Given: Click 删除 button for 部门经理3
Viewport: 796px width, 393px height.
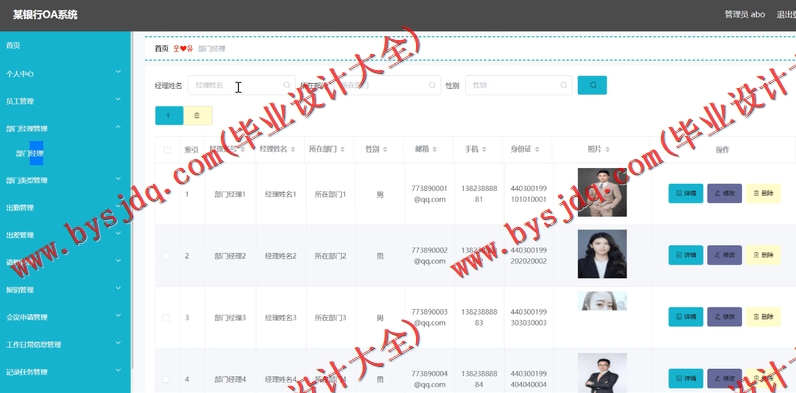Looking at the screenshot, I should tap(763, 317).
